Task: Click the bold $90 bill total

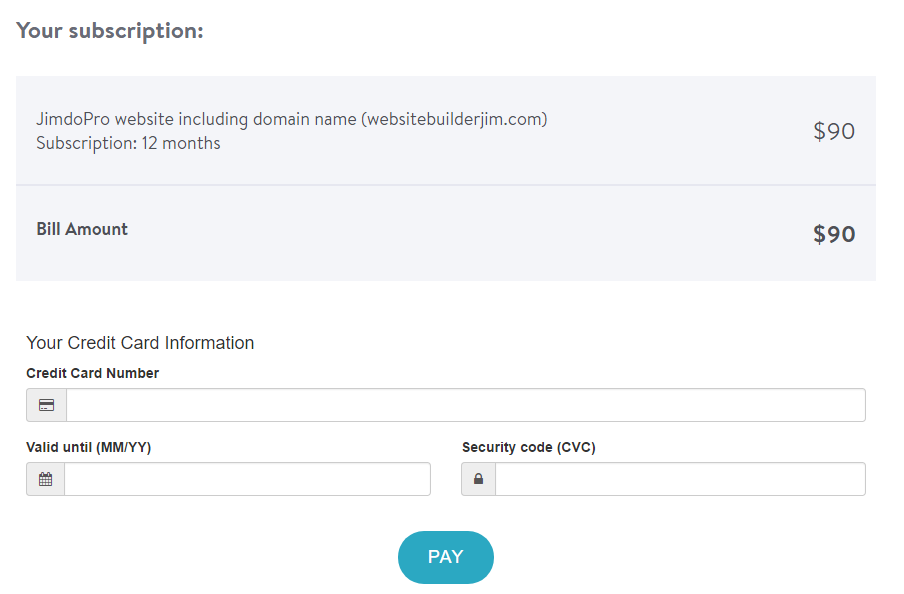Action: [834, 234]
